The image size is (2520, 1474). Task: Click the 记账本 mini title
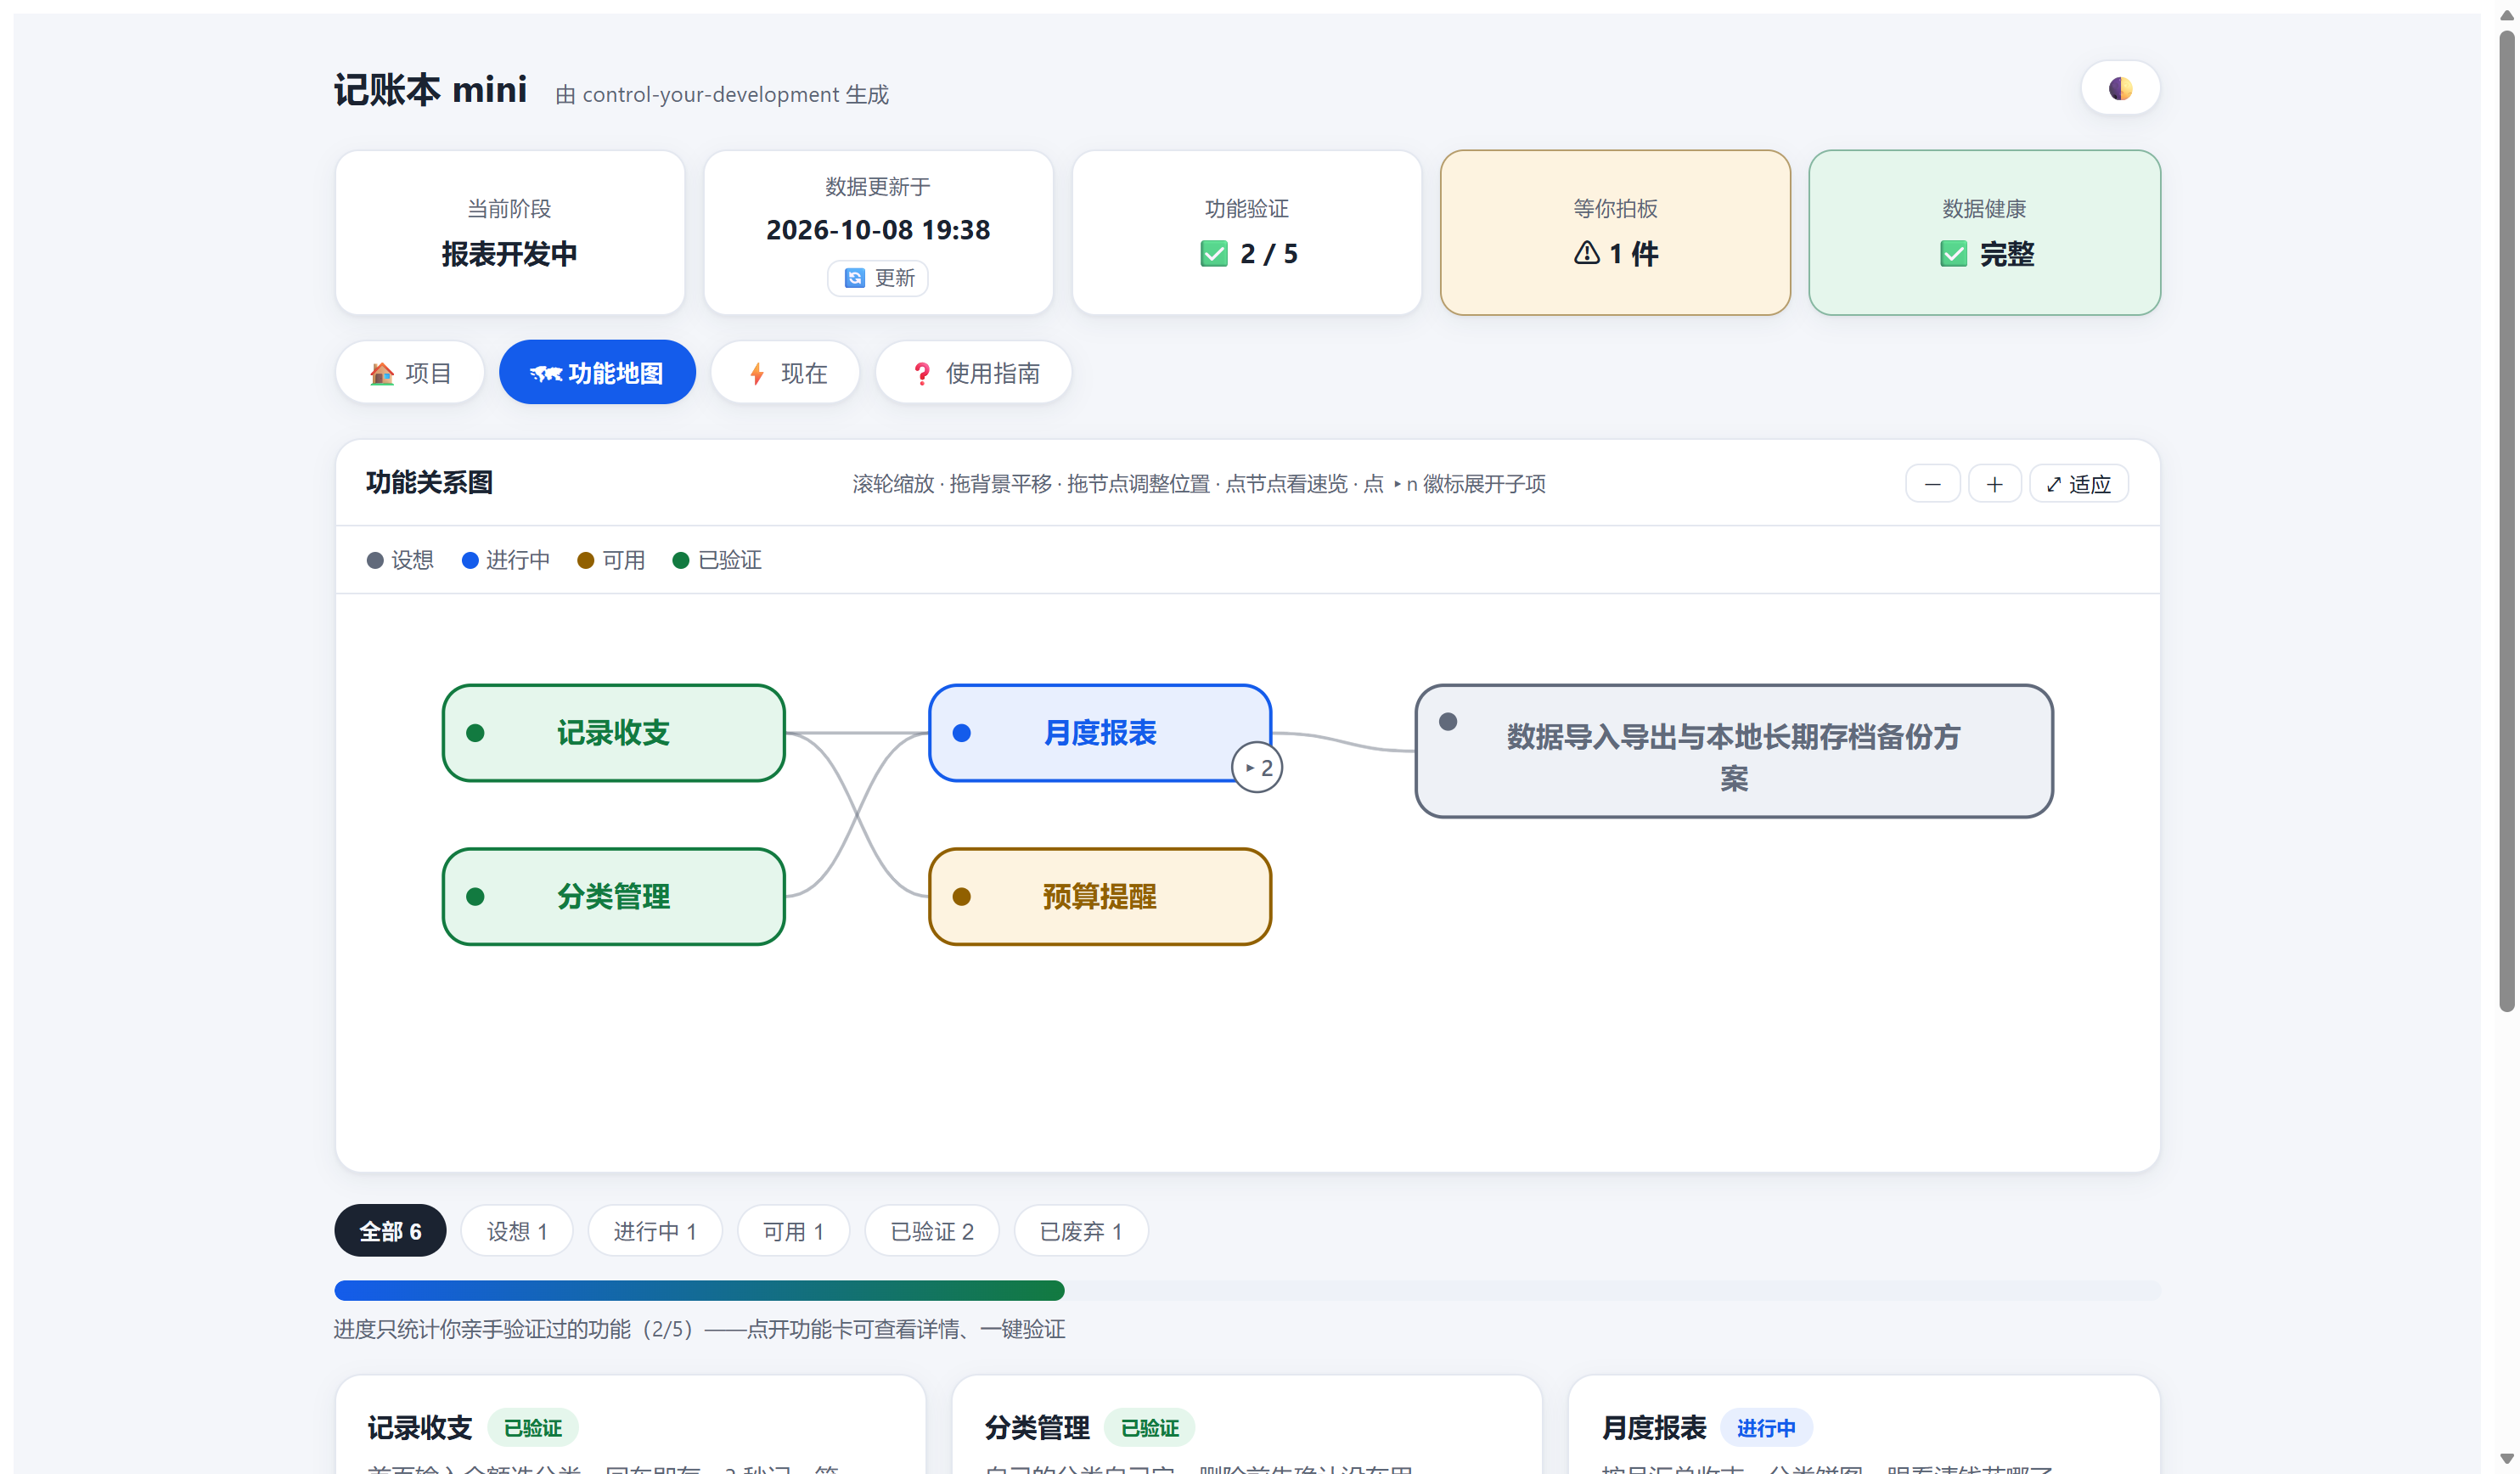click(x=430, y=90)
